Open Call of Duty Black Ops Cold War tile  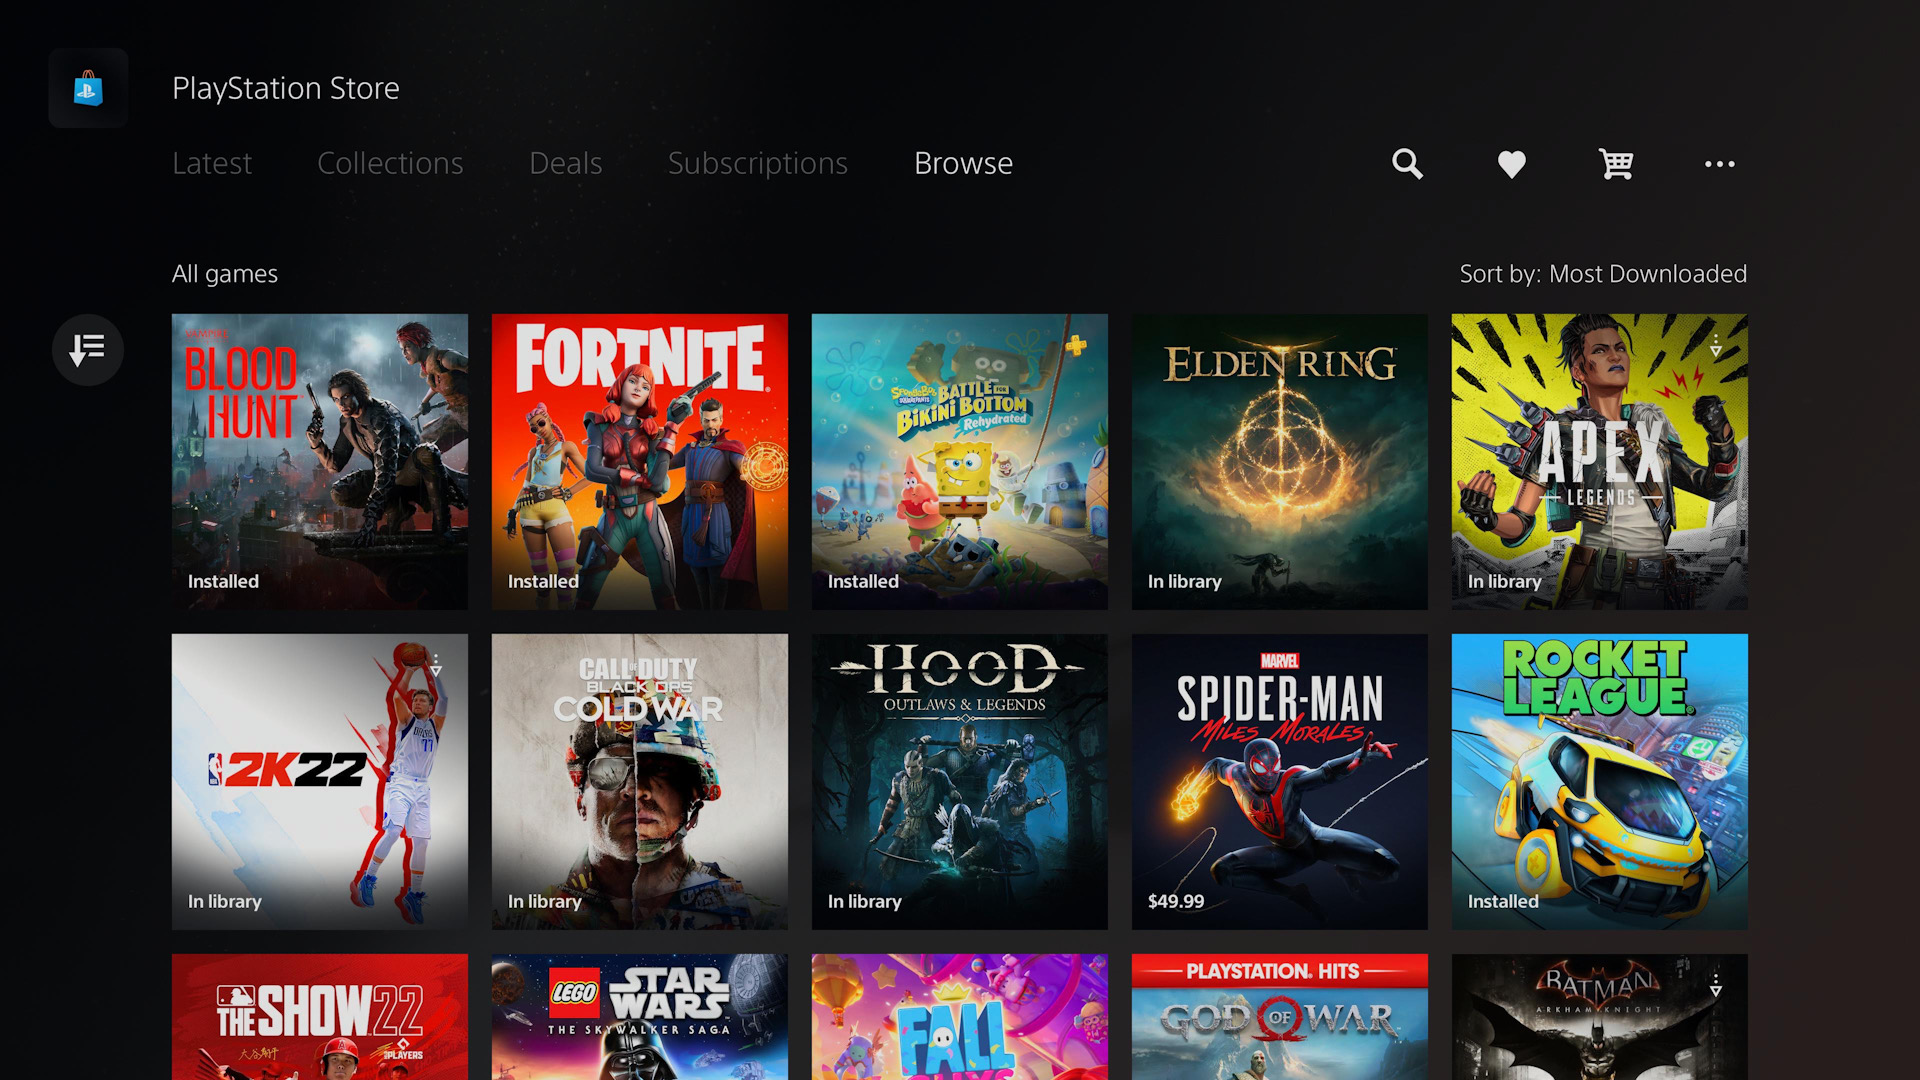[x=640, y=782]
